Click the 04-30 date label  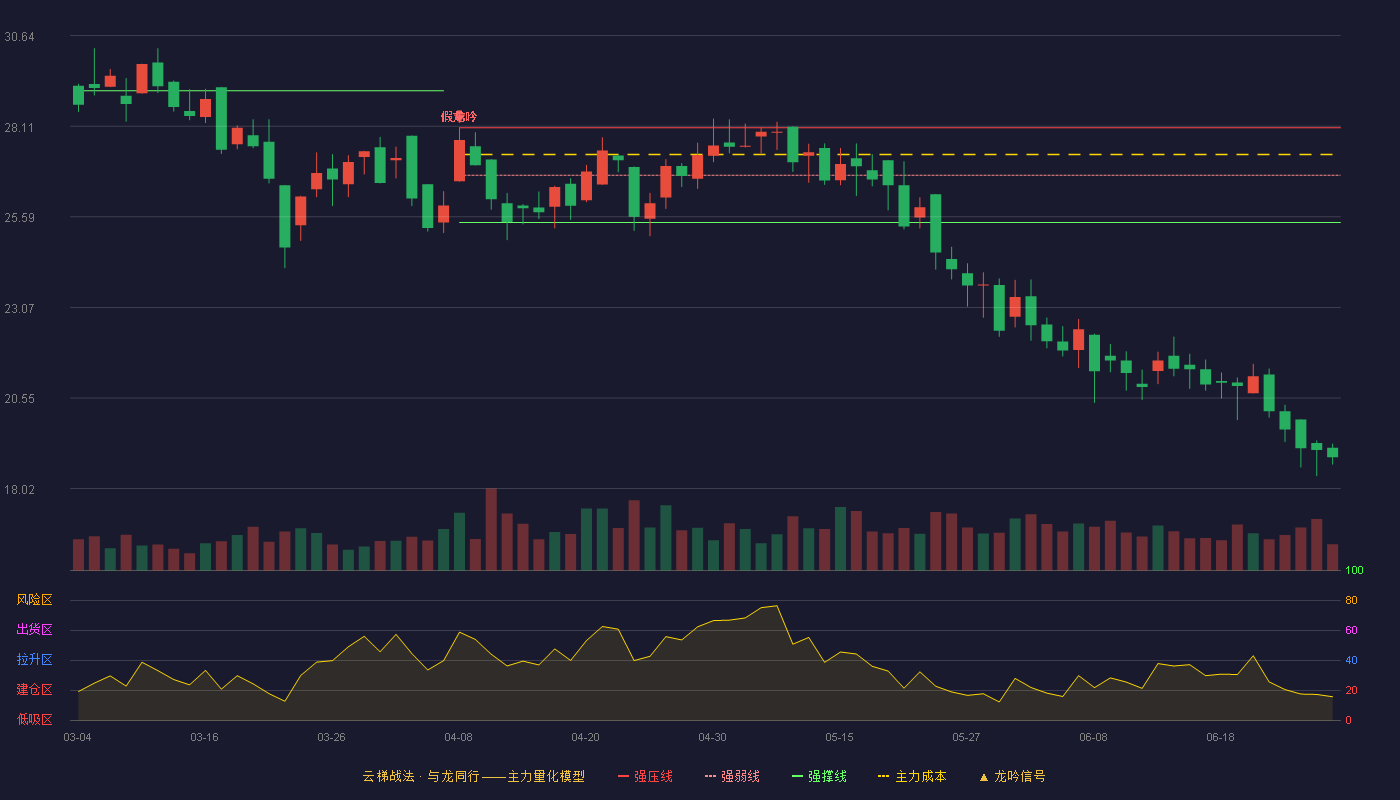tap(712, 737)
